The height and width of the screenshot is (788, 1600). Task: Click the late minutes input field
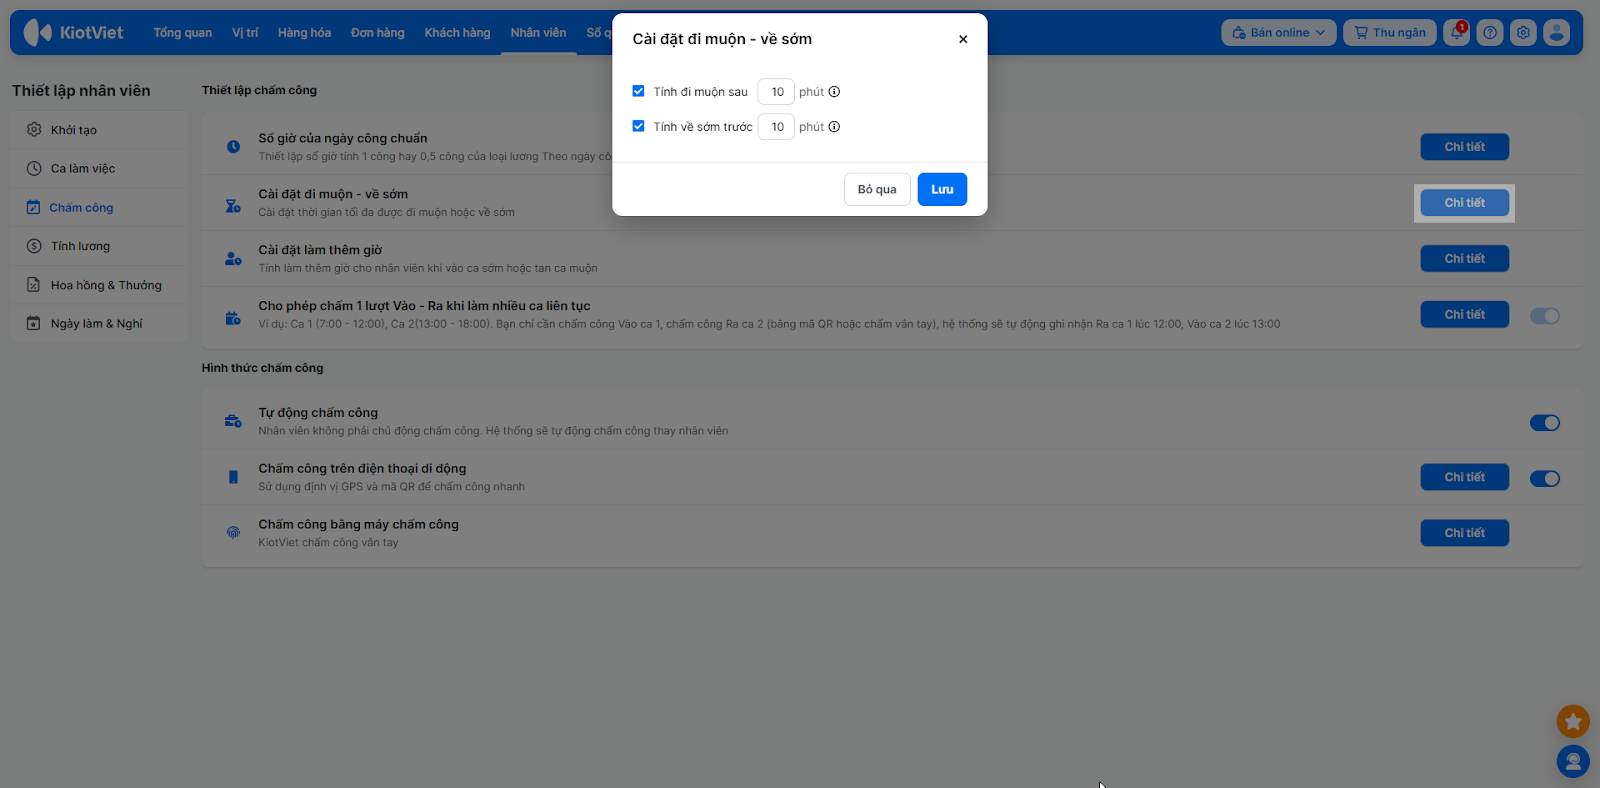[x=776, y=92]
